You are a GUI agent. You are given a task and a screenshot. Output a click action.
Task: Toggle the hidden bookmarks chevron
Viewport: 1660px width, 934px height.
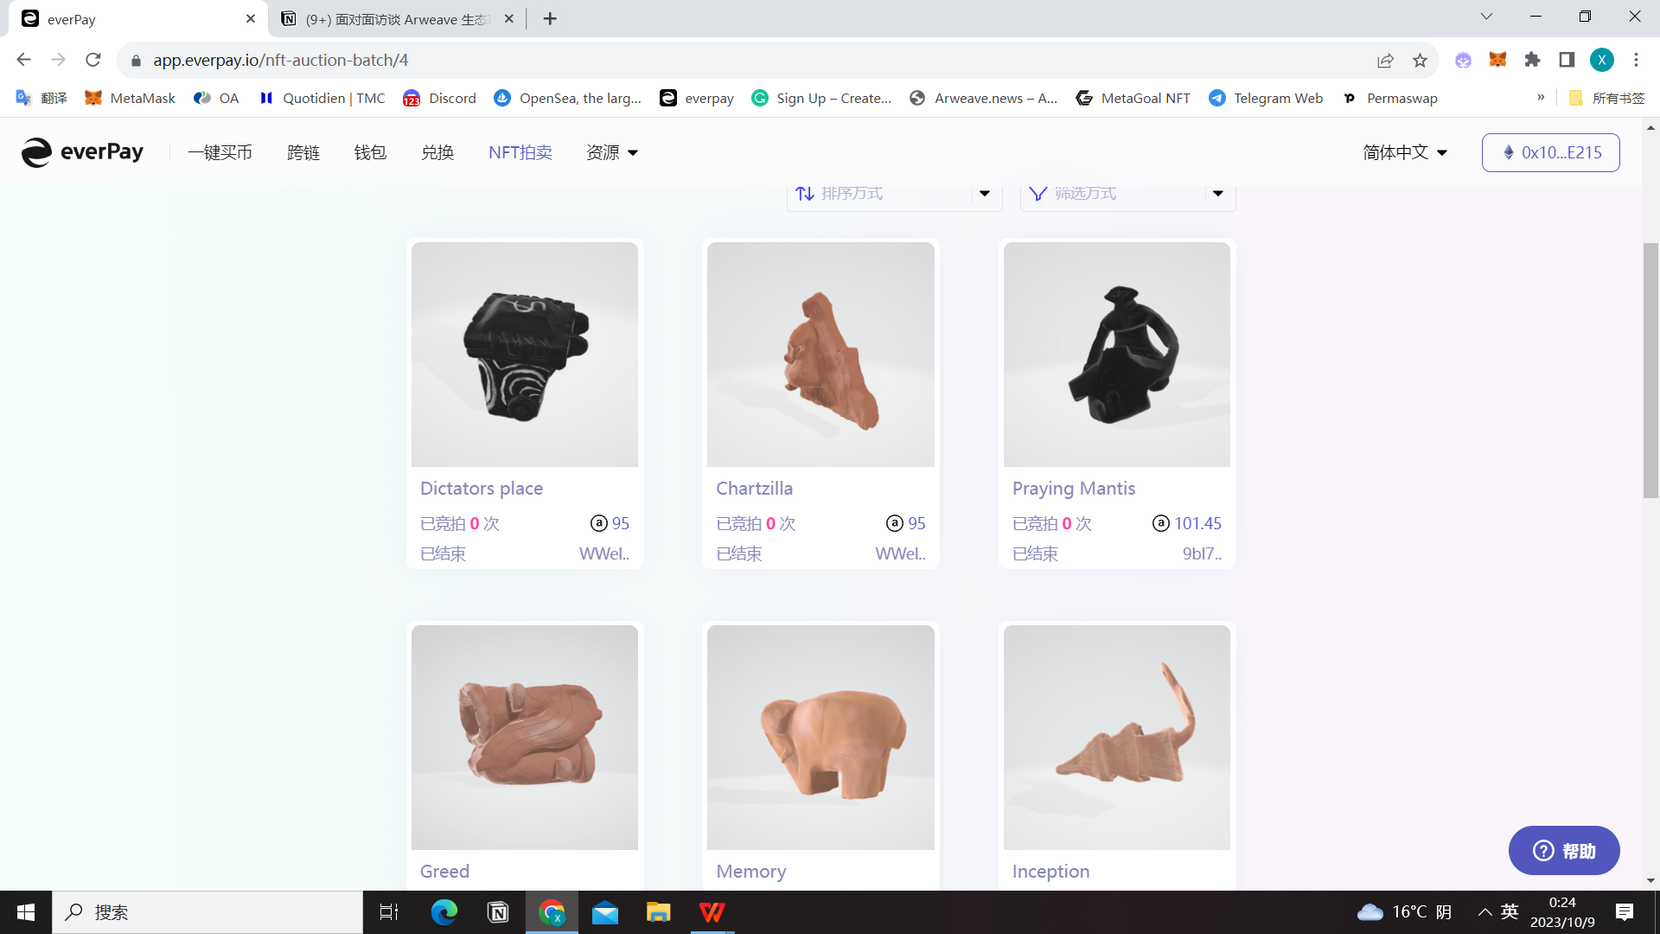point(1541,98)
